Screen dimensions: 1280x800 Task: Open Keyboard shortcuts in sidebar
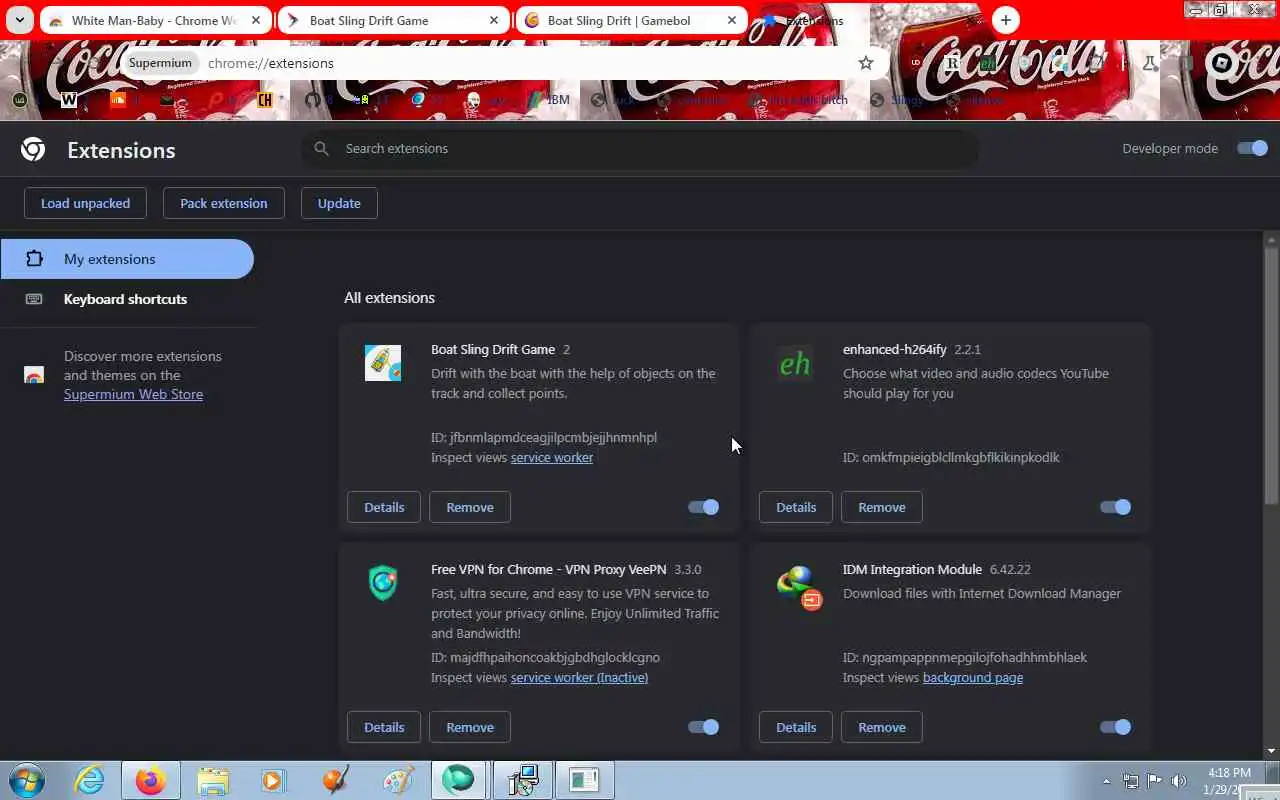(x=127, y=299)
